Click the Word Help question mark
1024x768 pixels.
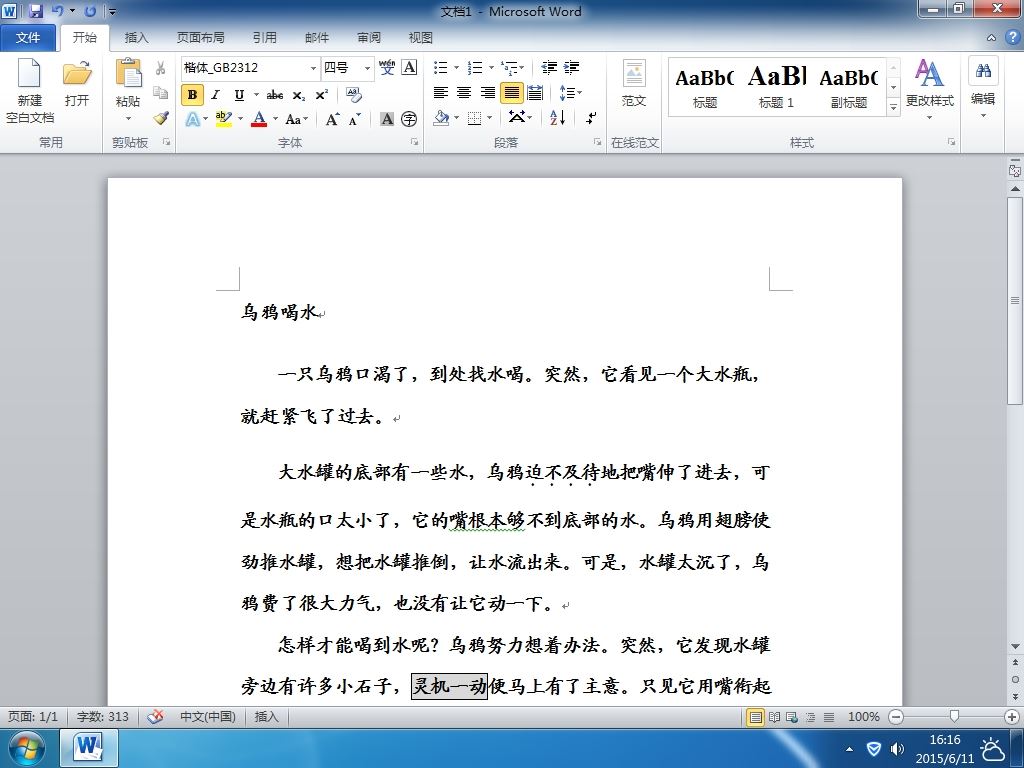[1012, 37]
